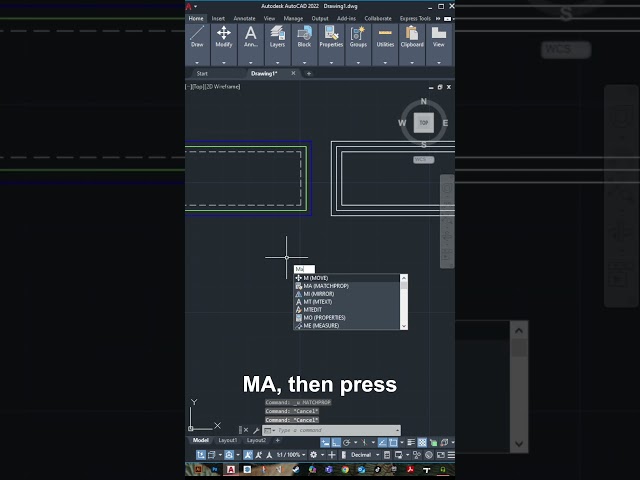The image size is (640, 480).
Task: Open the WCS dropdown under the ViewCube
Action: 424,160
